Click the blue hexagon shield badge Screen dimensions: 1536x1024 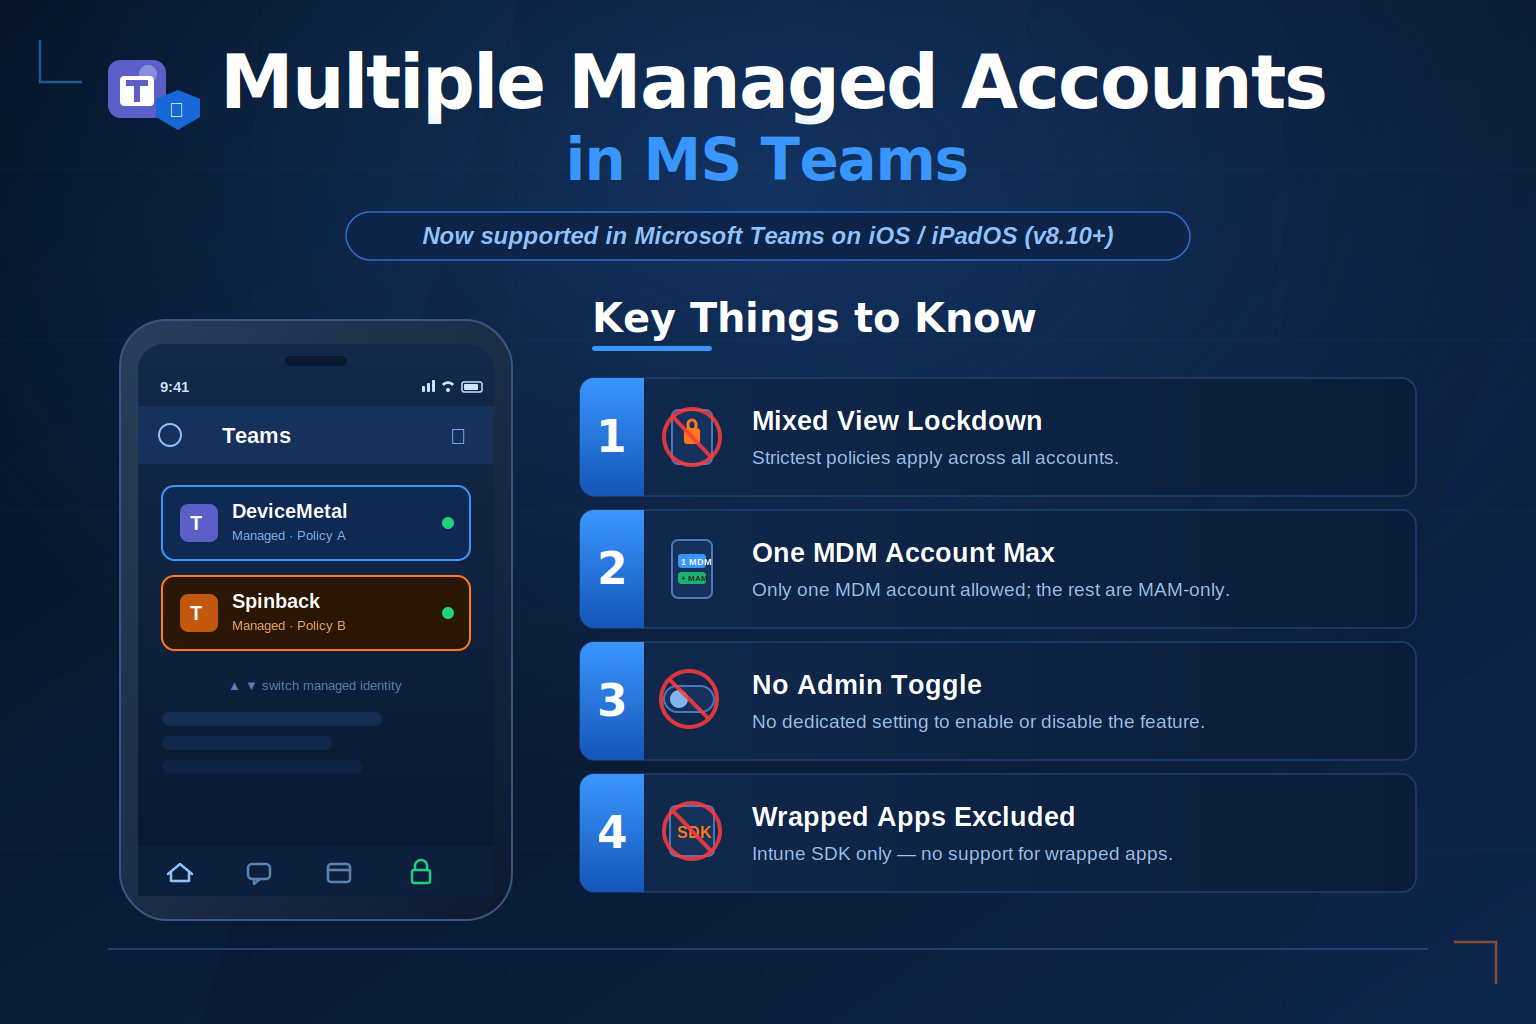pyautogui.click(x=178, y=110)
